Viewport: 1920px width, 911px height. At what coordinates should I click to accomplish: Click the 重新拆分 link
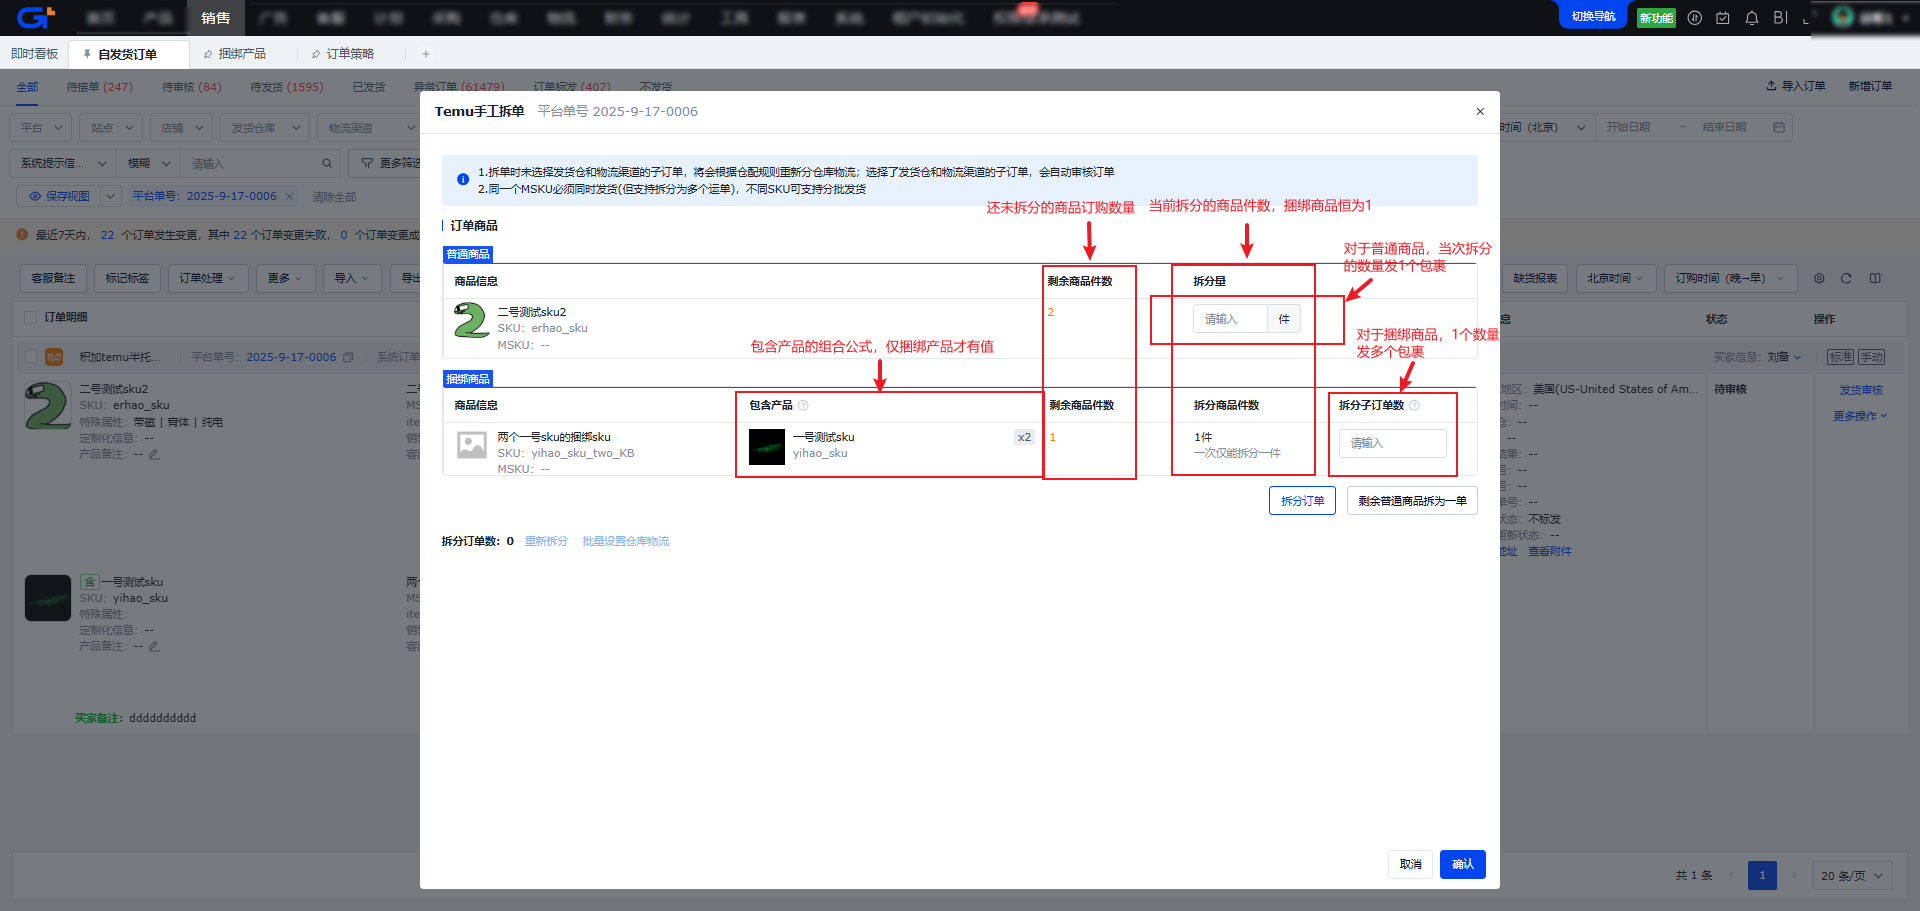click(x=546, y=541)
